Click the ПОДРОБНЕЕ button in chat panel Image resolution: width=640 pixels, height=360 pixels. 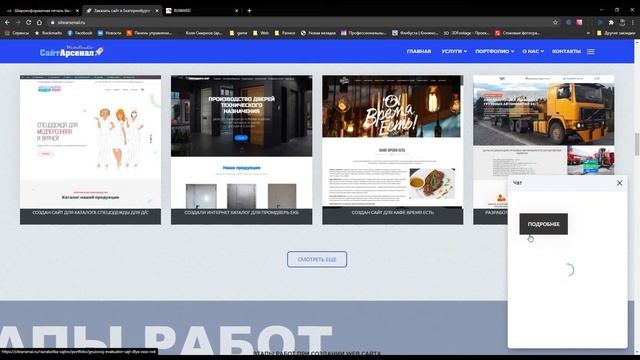(x=543, y=224)
